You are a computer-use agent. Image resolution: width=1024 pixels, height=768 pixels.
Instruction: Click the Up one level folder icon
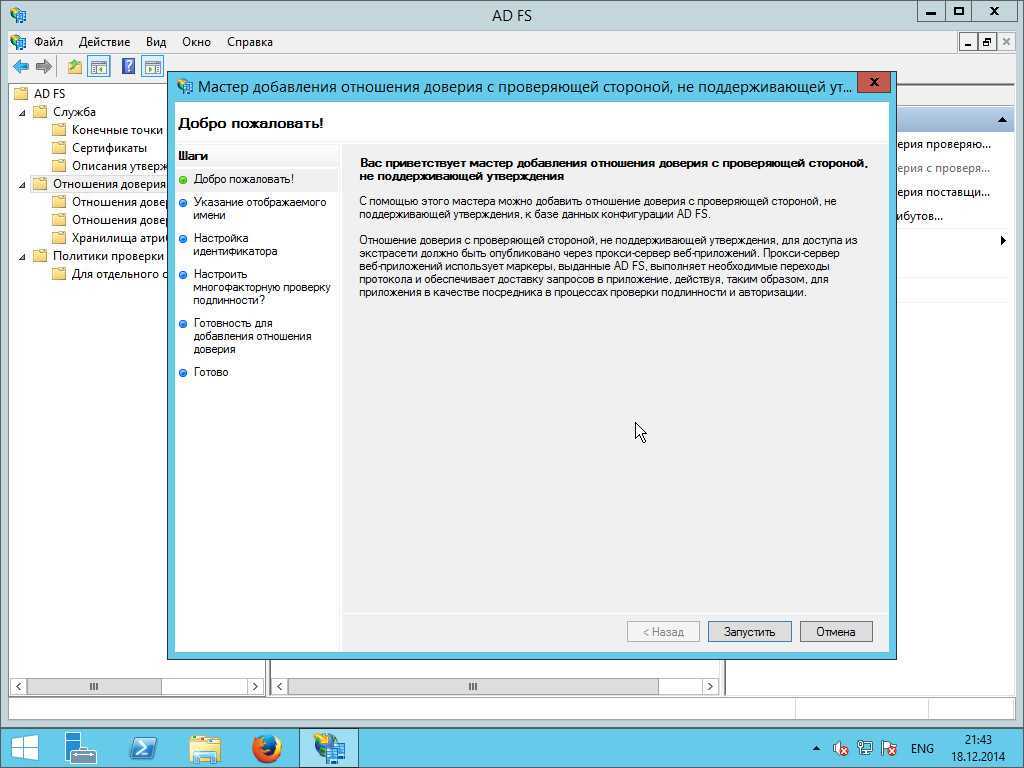75,67
